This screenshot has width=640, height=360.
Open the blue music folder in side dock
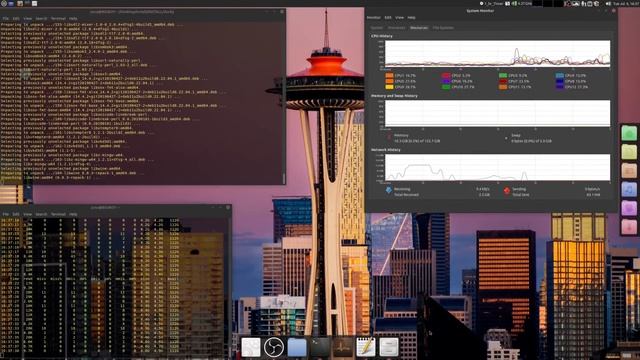point(629,190)
